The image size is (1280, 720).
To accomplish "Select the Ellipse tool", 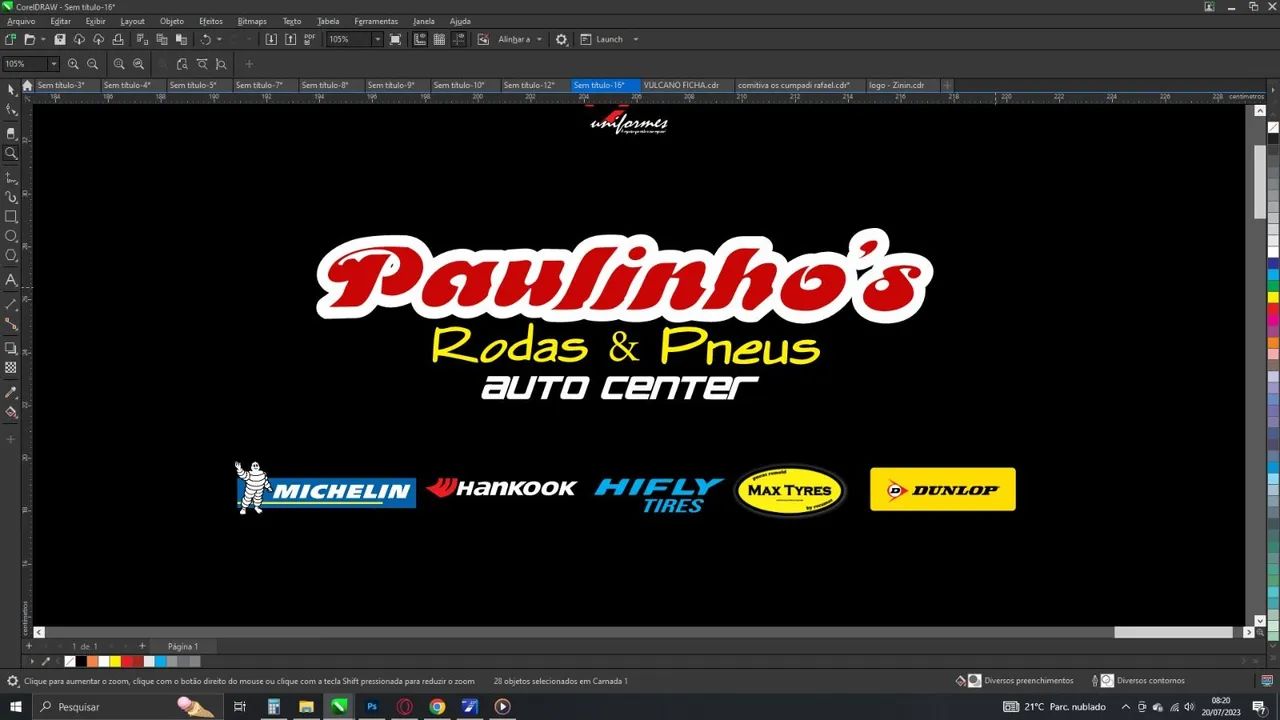I will point(11,236).
